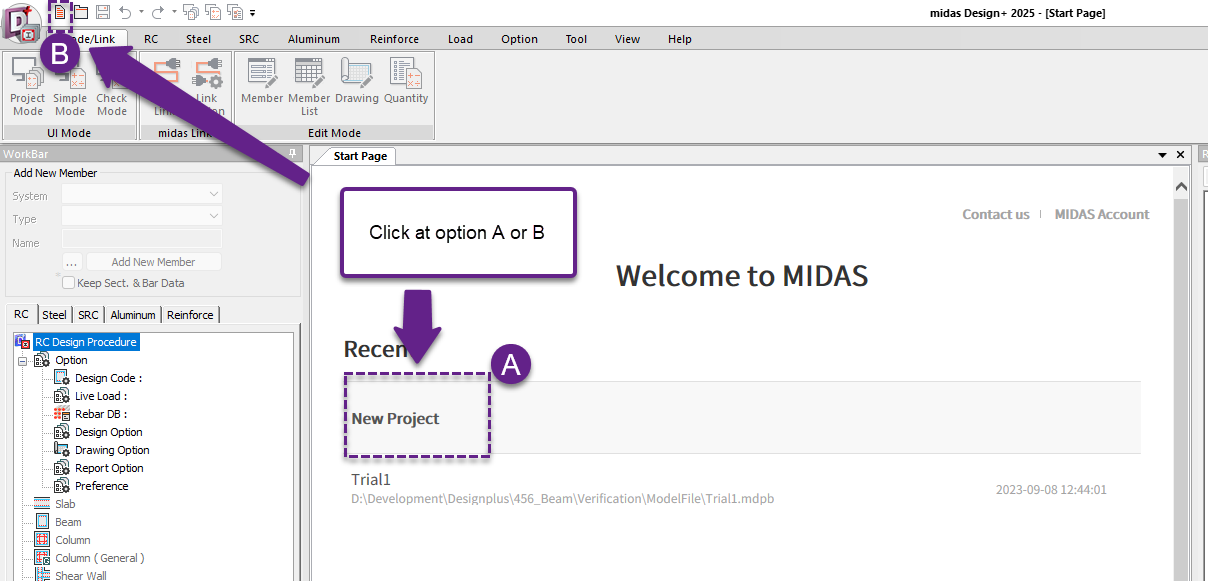This screenshot has height=581, width=1208.
Task: Close the Start Page tab with X
Action: pyautogui.click(x=1180, y=155)
